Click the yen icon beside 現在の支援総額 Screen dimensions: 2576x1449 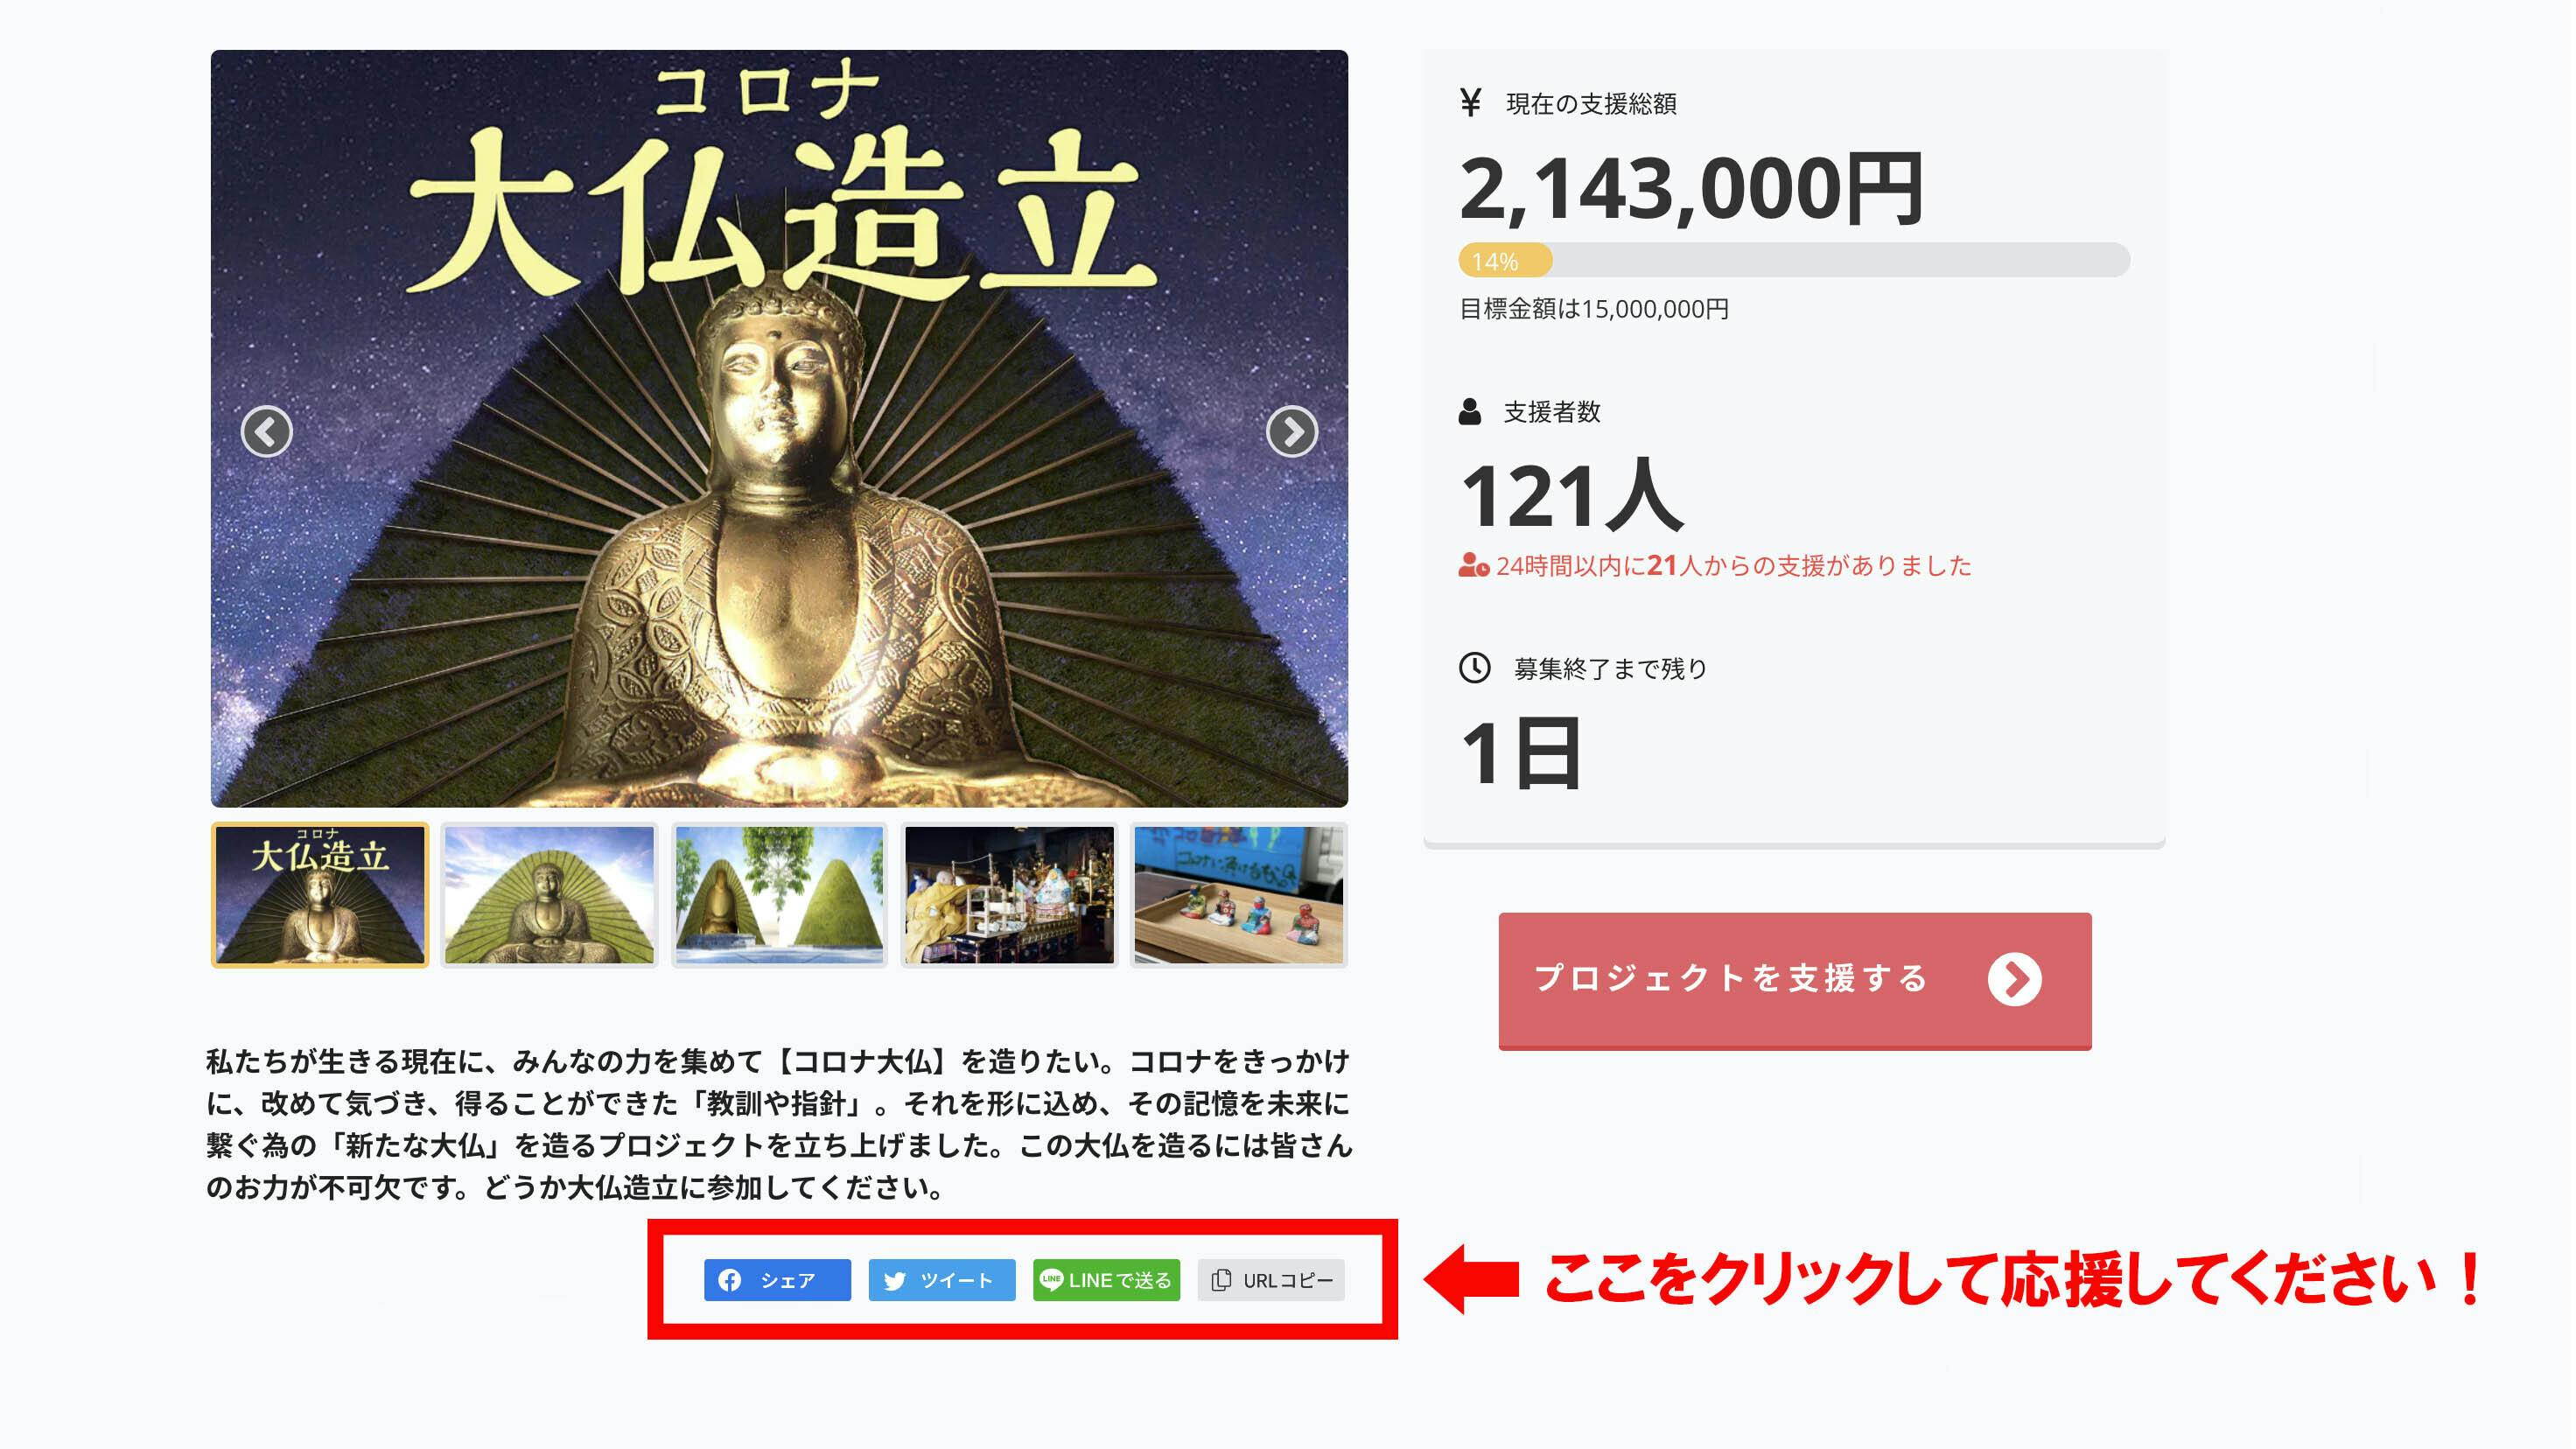point(1470,102)
